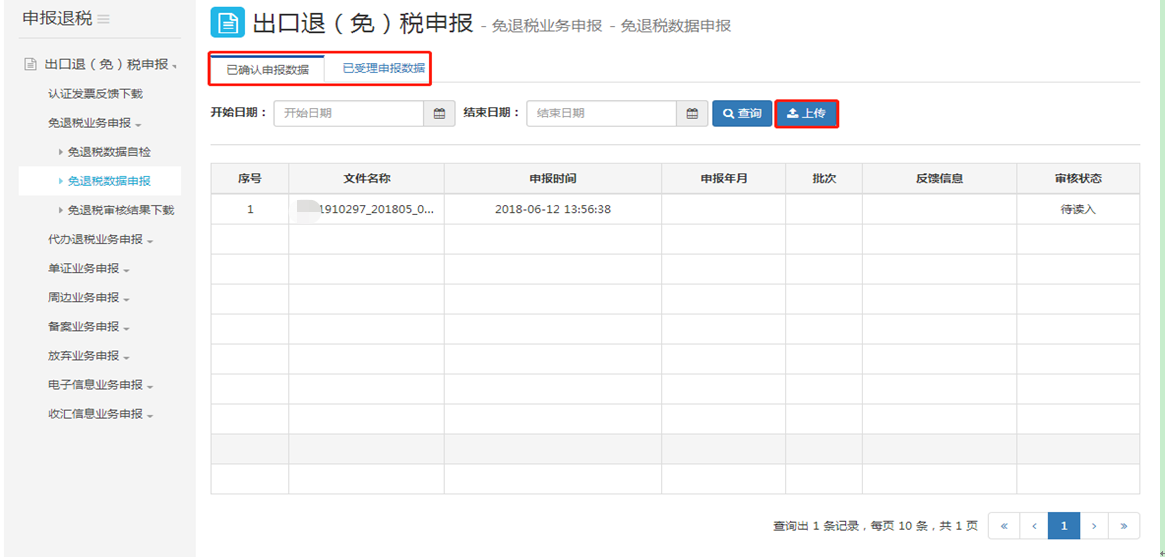This screenshot has width=1165, height=557.
Task: Click the 上传 upload button
Action: 806,114
